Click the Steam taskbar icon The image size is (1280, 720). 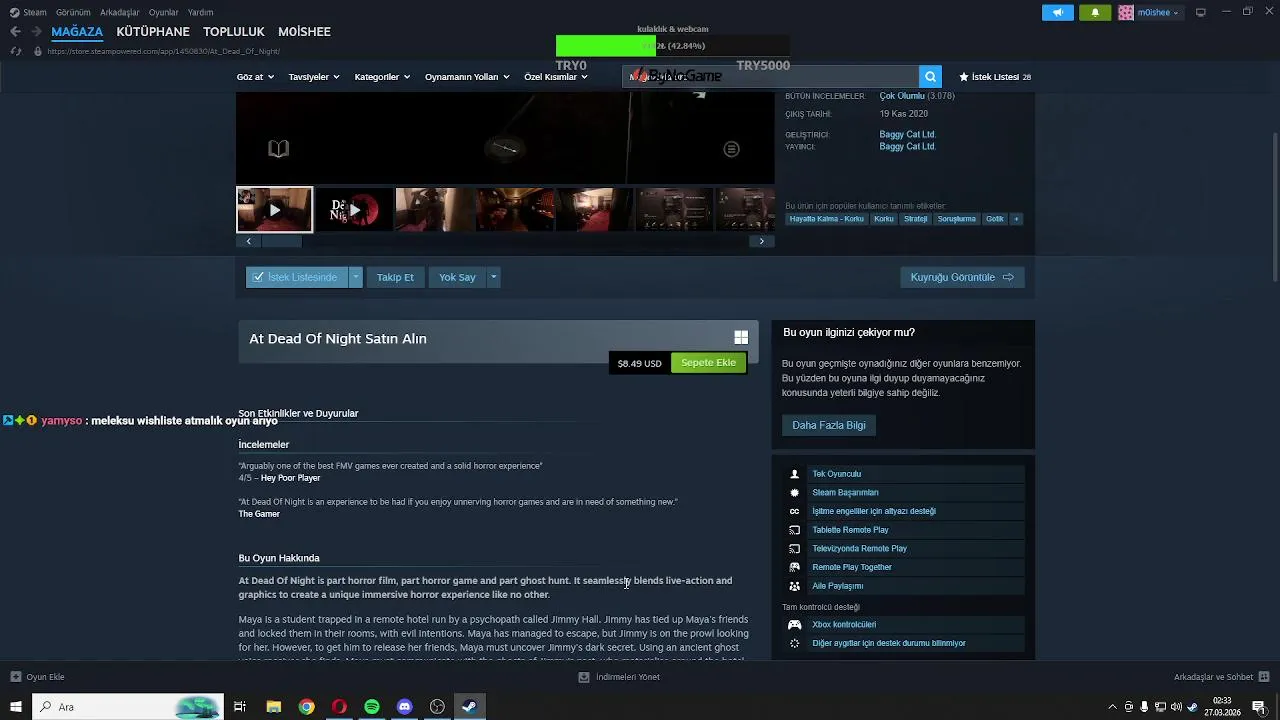coord(469,707)
